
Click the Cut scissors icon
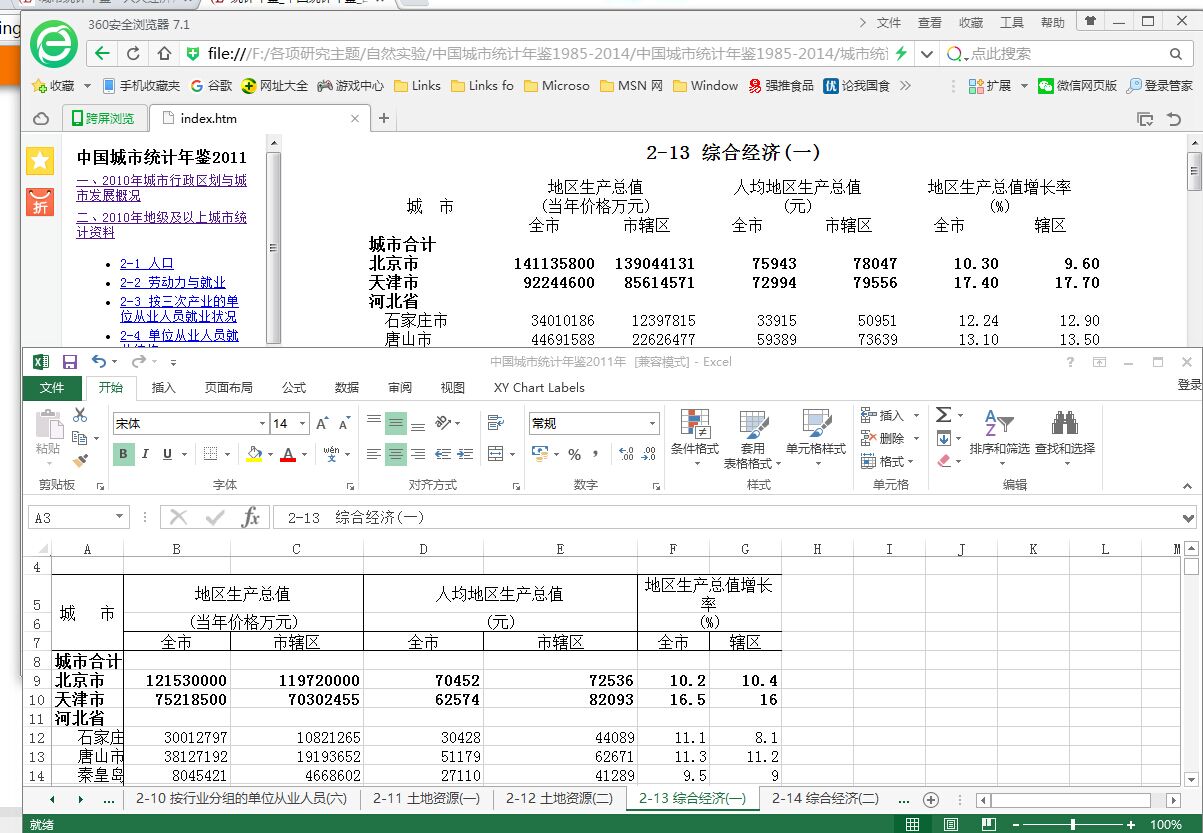pos(80,415)
